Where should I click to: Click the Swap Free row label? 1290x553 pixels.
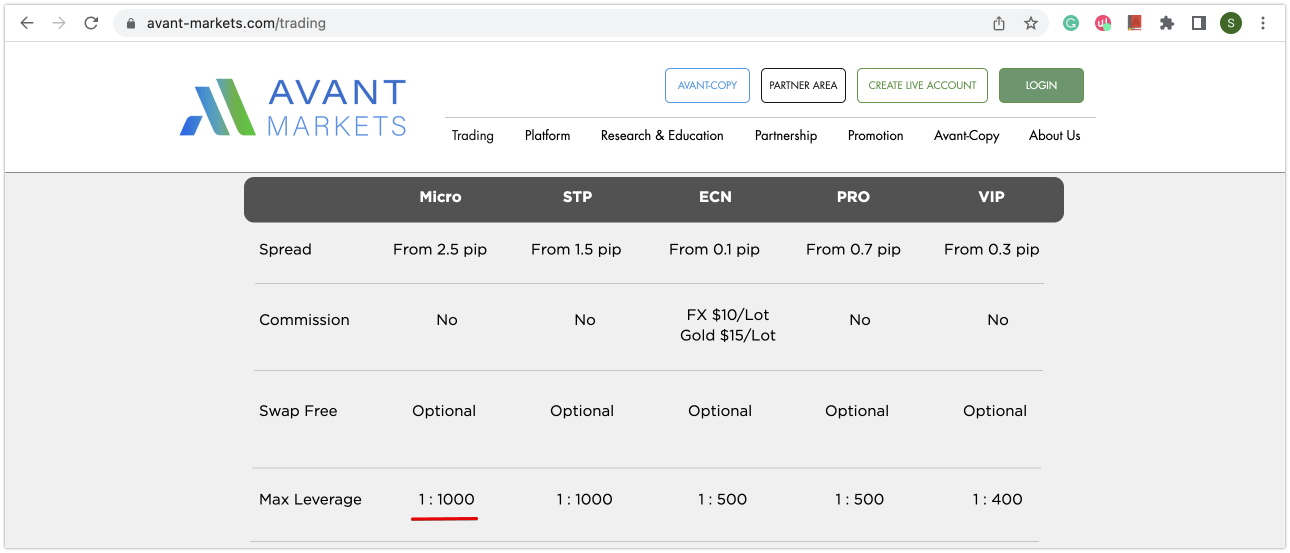[x=298, y=411]
